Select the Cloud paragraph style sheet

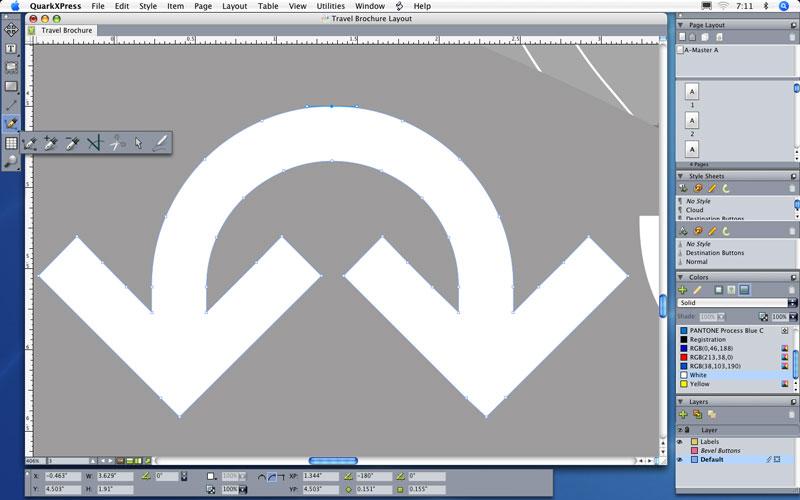coord(694,210)
